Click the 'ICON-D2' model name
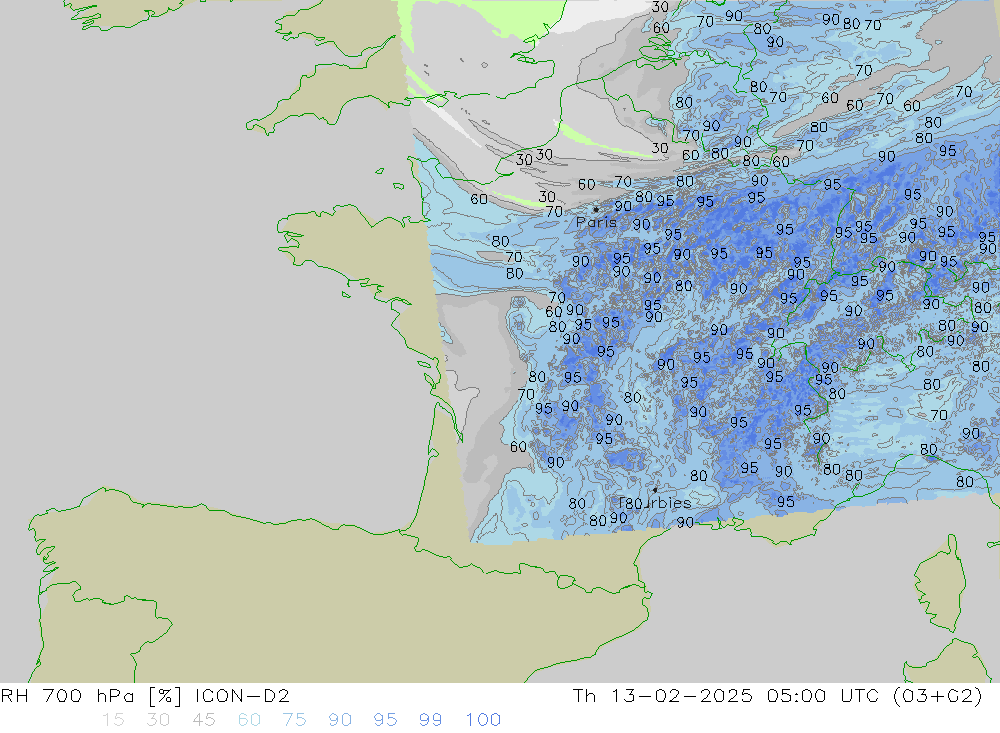This screenshot has height=733, width=1000. point(242,696)
